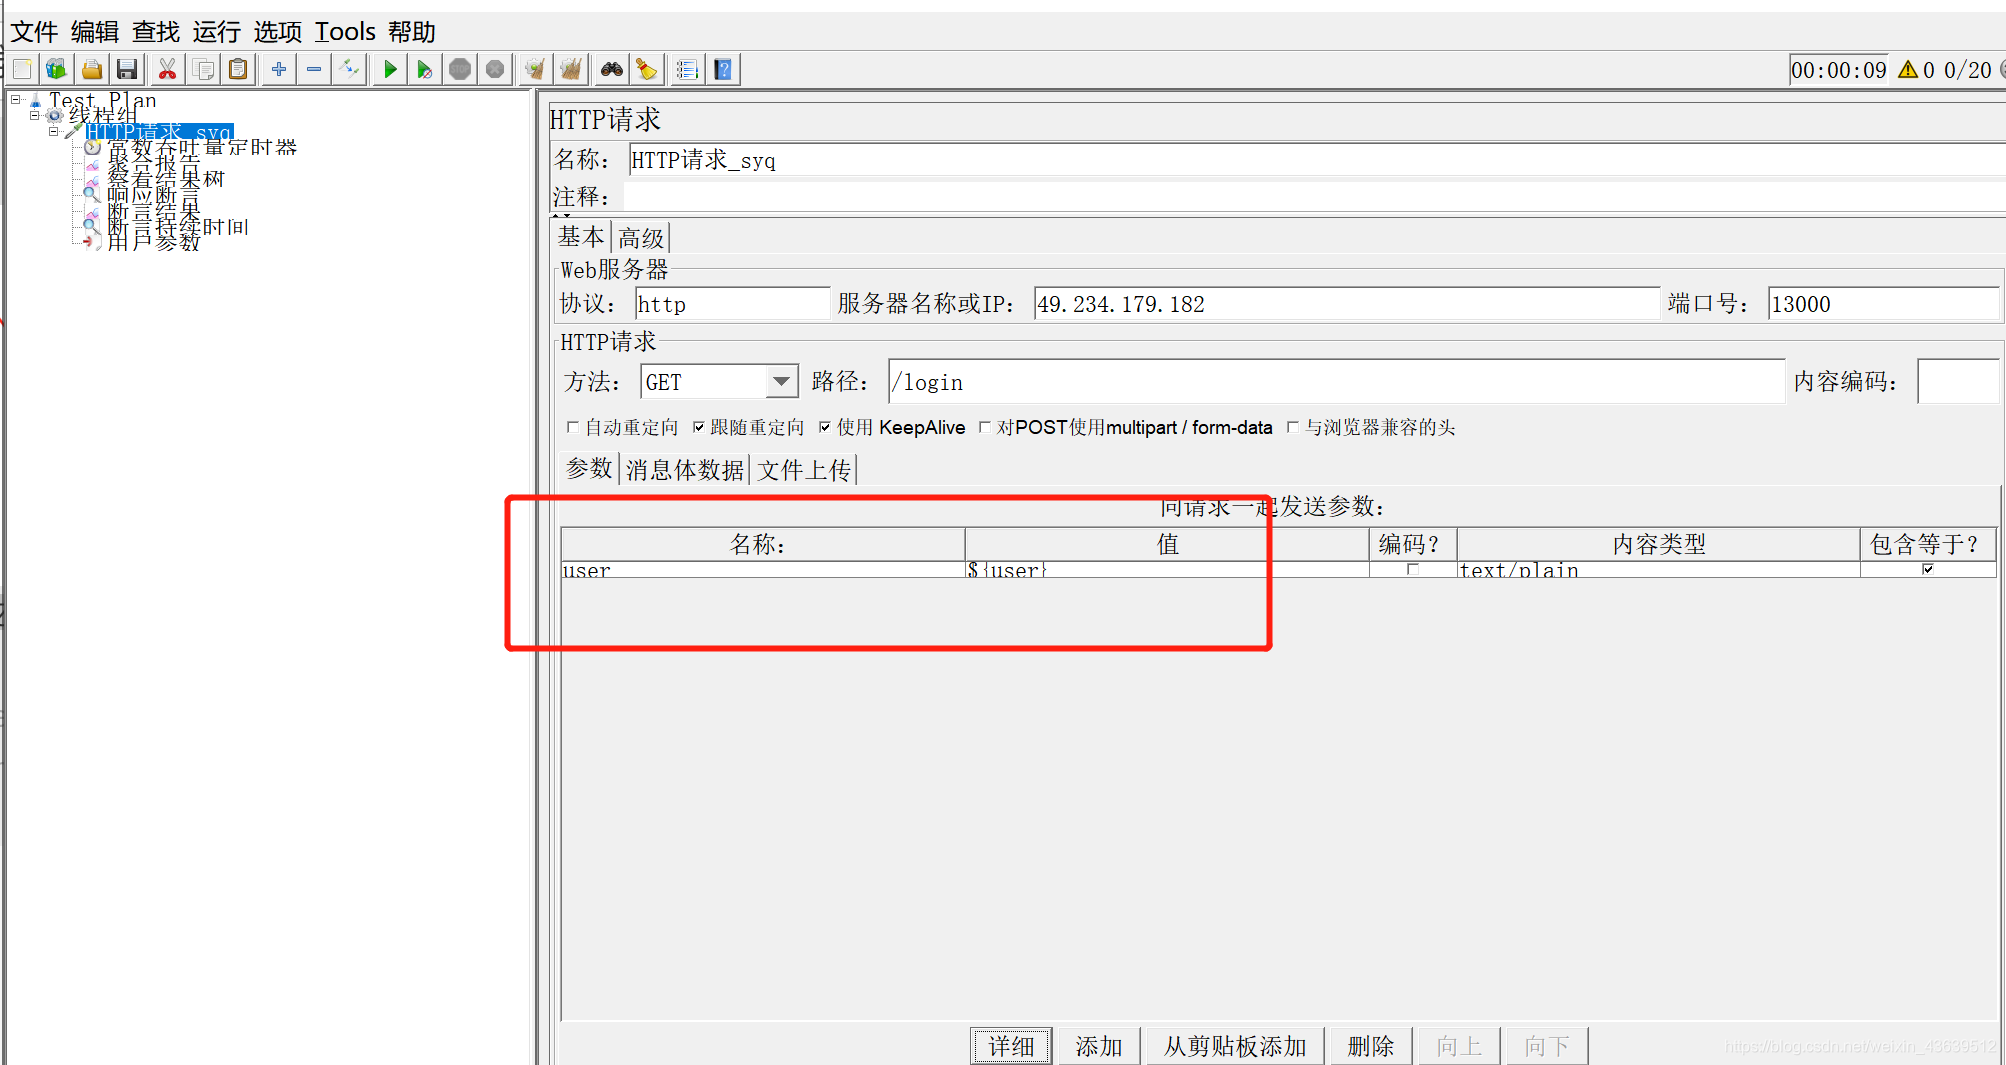Click the 名称 input field
Screen dimensions: 2006x1065
click(x=1316, y=160)
